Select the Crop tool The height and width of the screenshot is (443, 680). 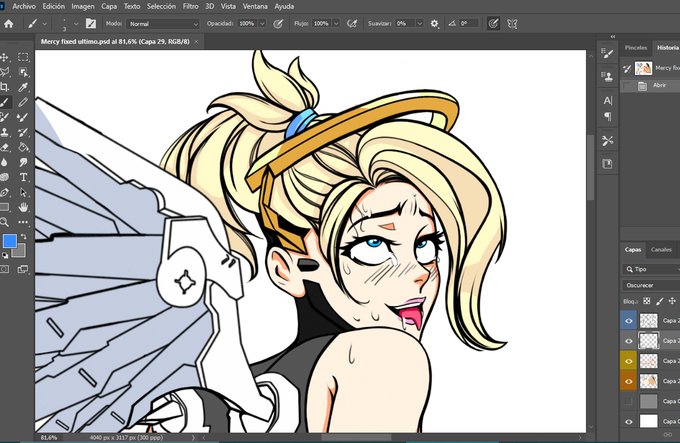tap(4, 87)
